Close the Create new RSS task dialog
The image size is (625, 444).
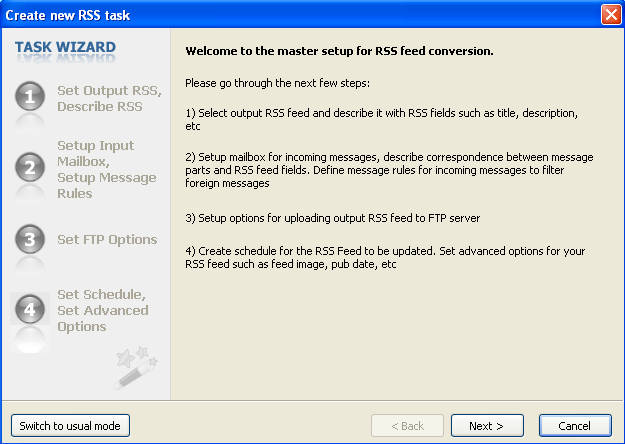click(x=610, y=15)
